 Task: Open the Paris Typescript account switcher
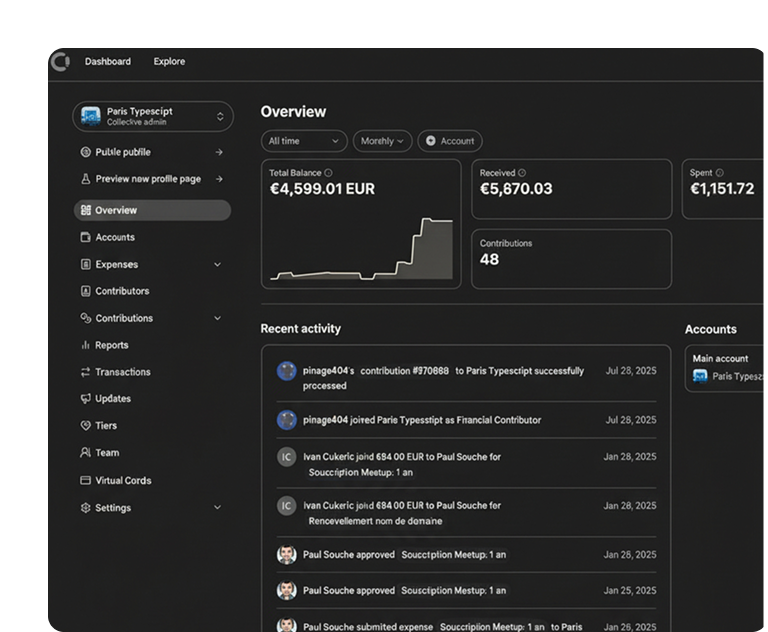tap(153, 117)
